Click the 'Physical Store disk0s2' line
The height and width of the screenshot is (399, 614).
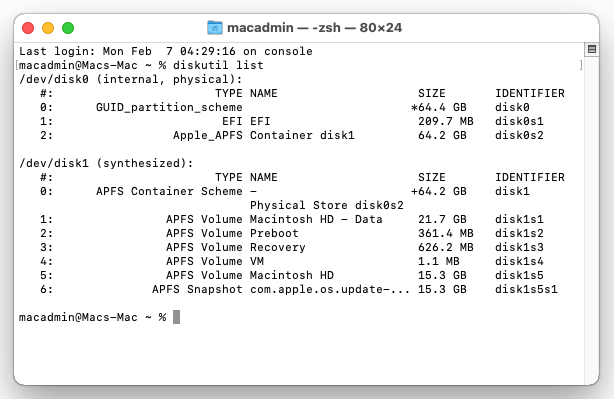327,205
